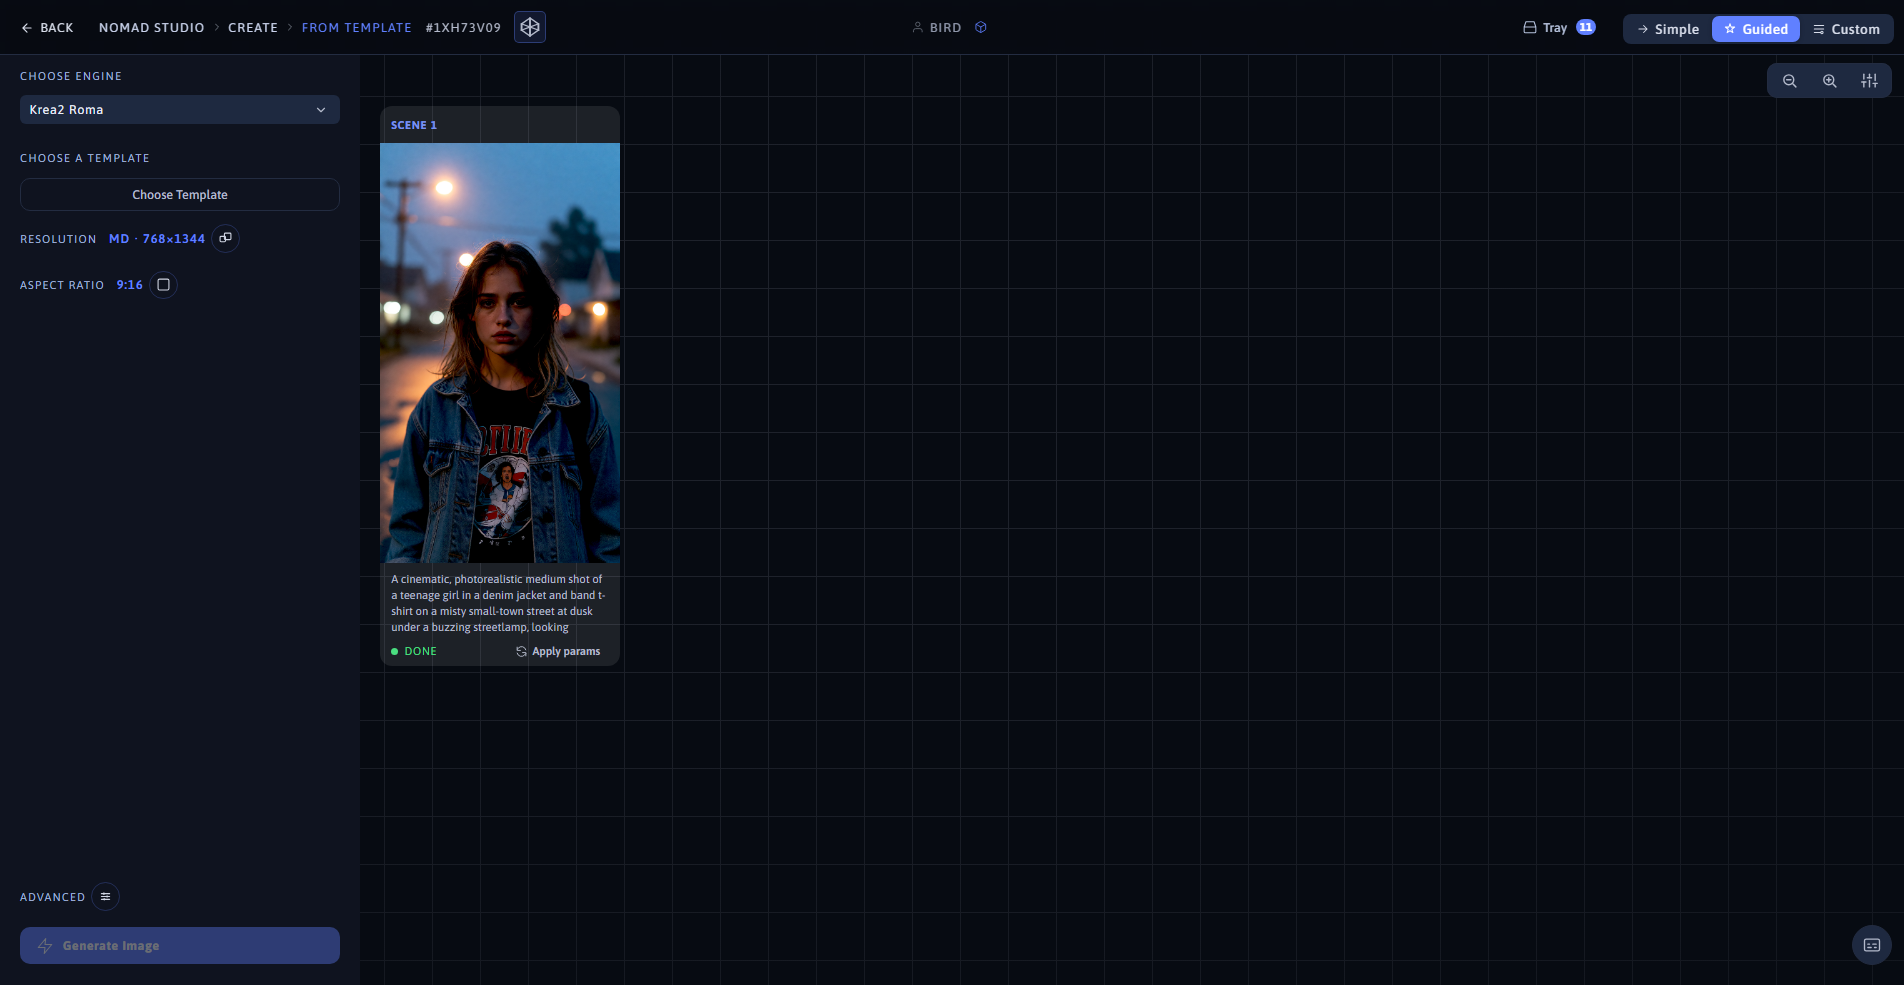This screenshot has height=985, width=1904.
Task: Expand the Krea2 Roma engine dropdown
Action: coord(180,110)
